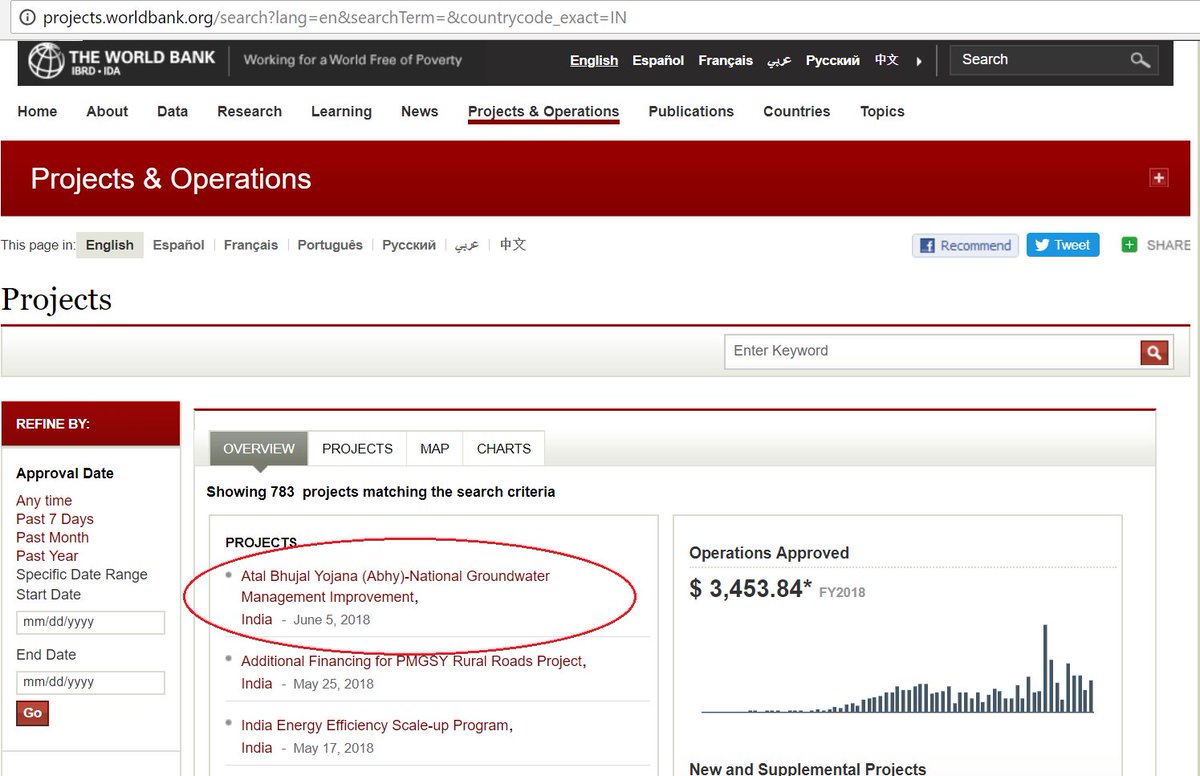Click the Start Date field
Image resolution: width=1200 pixels, height=776 pixels.
click(x=90, y=622)
